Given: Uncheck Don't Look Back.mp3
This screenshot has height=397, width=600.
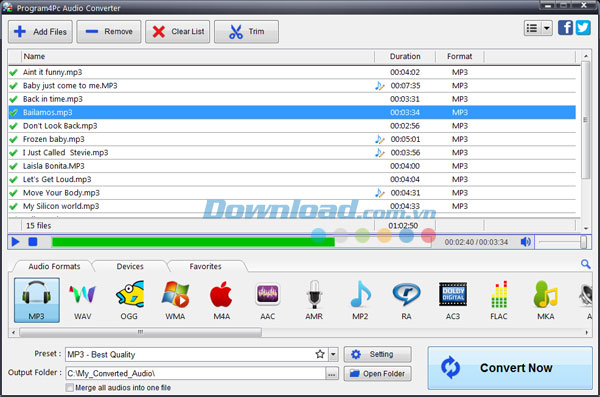Looking at the screenshot, I should tap(14, 126).
